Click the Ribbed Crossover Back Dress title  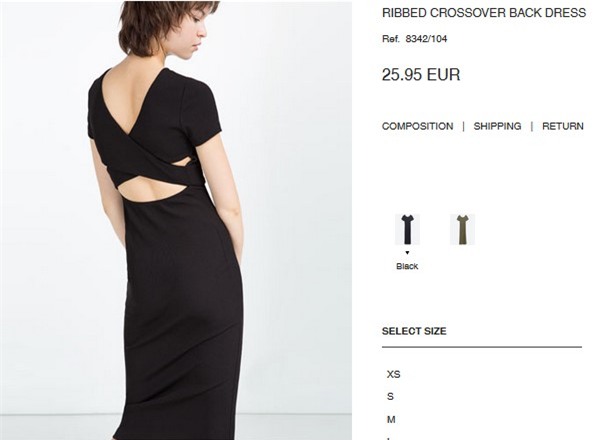pyautogui.click(x=484, y=13)
